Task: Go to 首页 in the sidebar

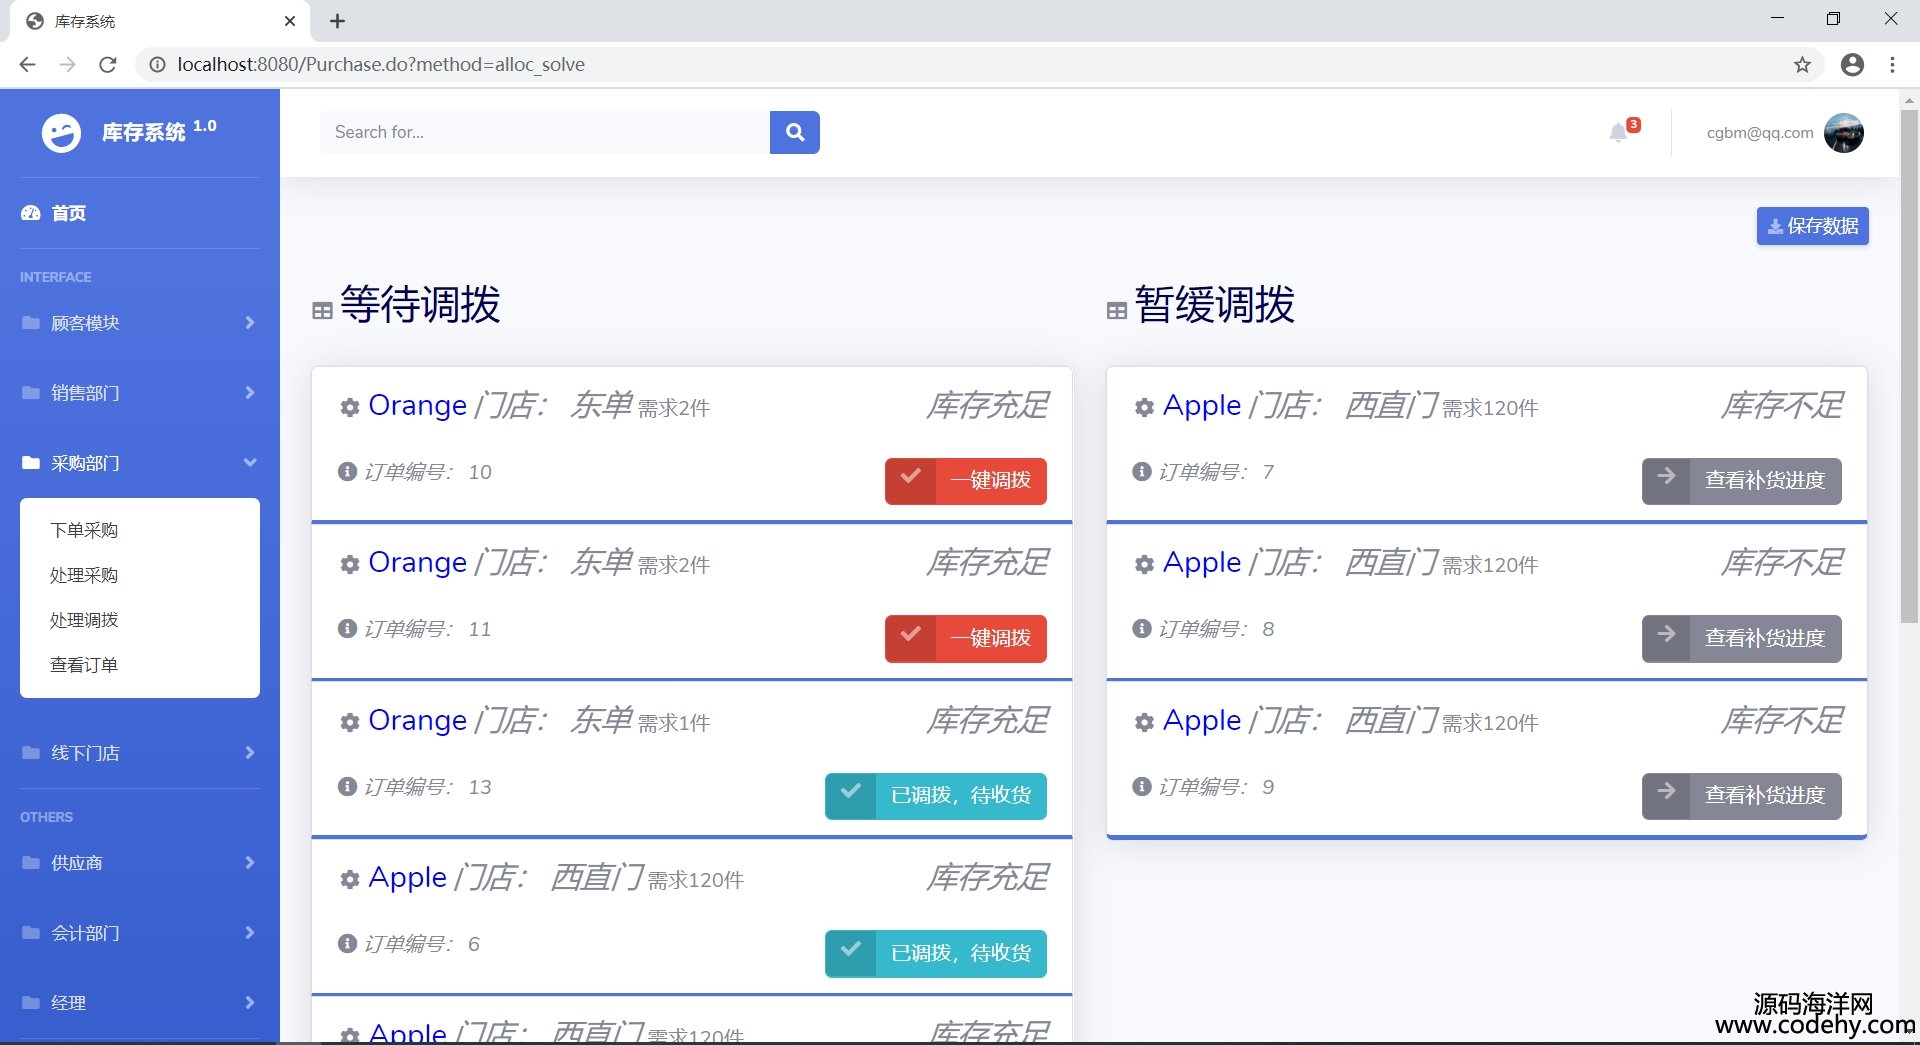Action: point(69,213)
